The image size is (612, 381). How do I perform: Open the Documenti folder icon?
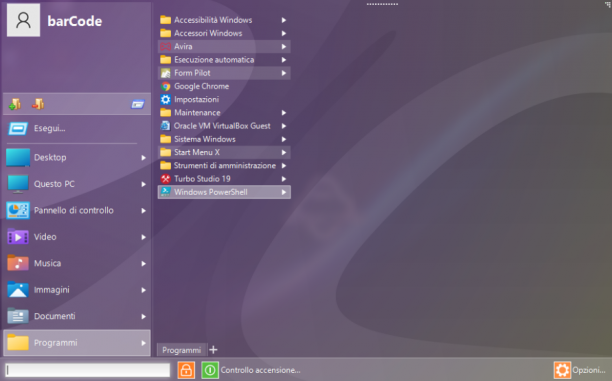(x=18, y=316)
